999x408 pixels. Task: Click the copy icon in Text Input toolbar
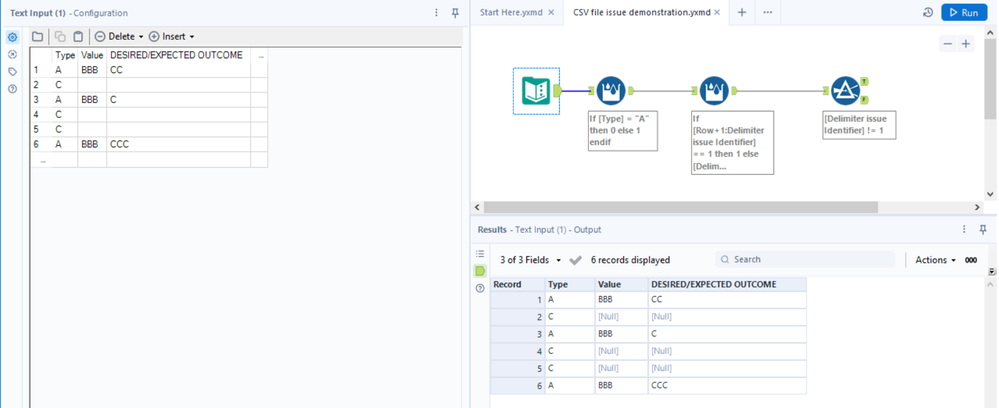60,36
